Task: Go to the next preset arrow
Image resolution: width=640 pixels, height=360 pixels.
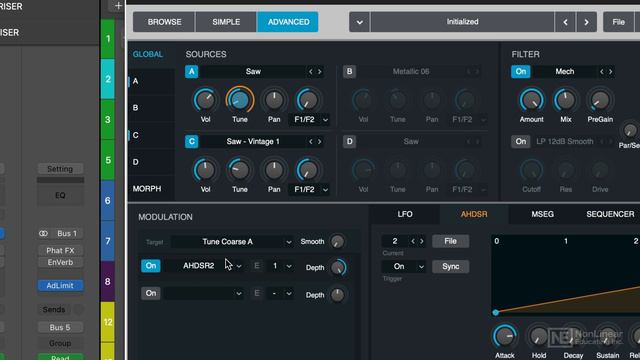Action: [x=586, y=22]
